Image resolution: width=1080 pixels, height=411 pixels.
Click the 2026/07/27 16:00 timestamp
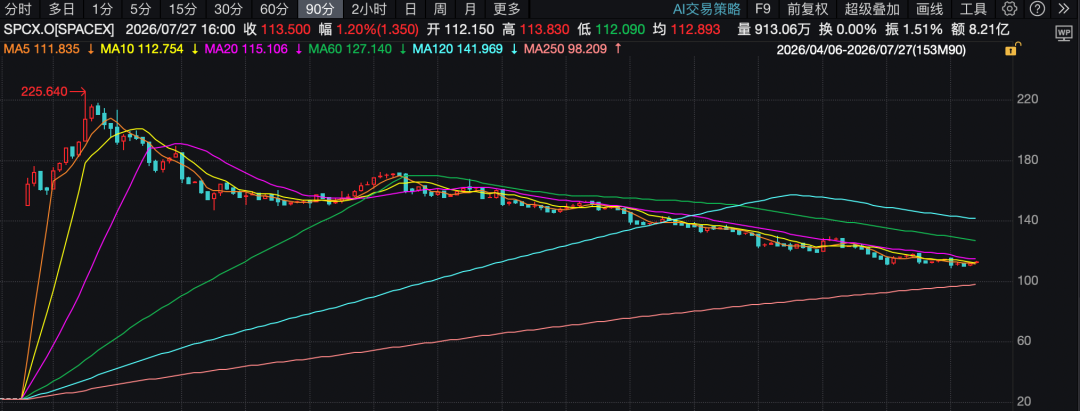[180, 30]
